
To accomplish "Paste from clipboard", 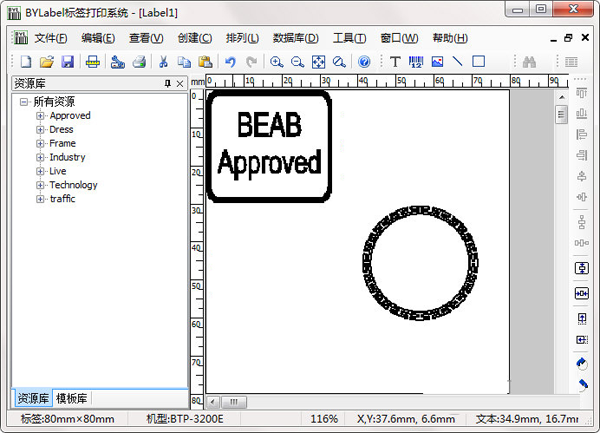I will [x=205, y=61].
